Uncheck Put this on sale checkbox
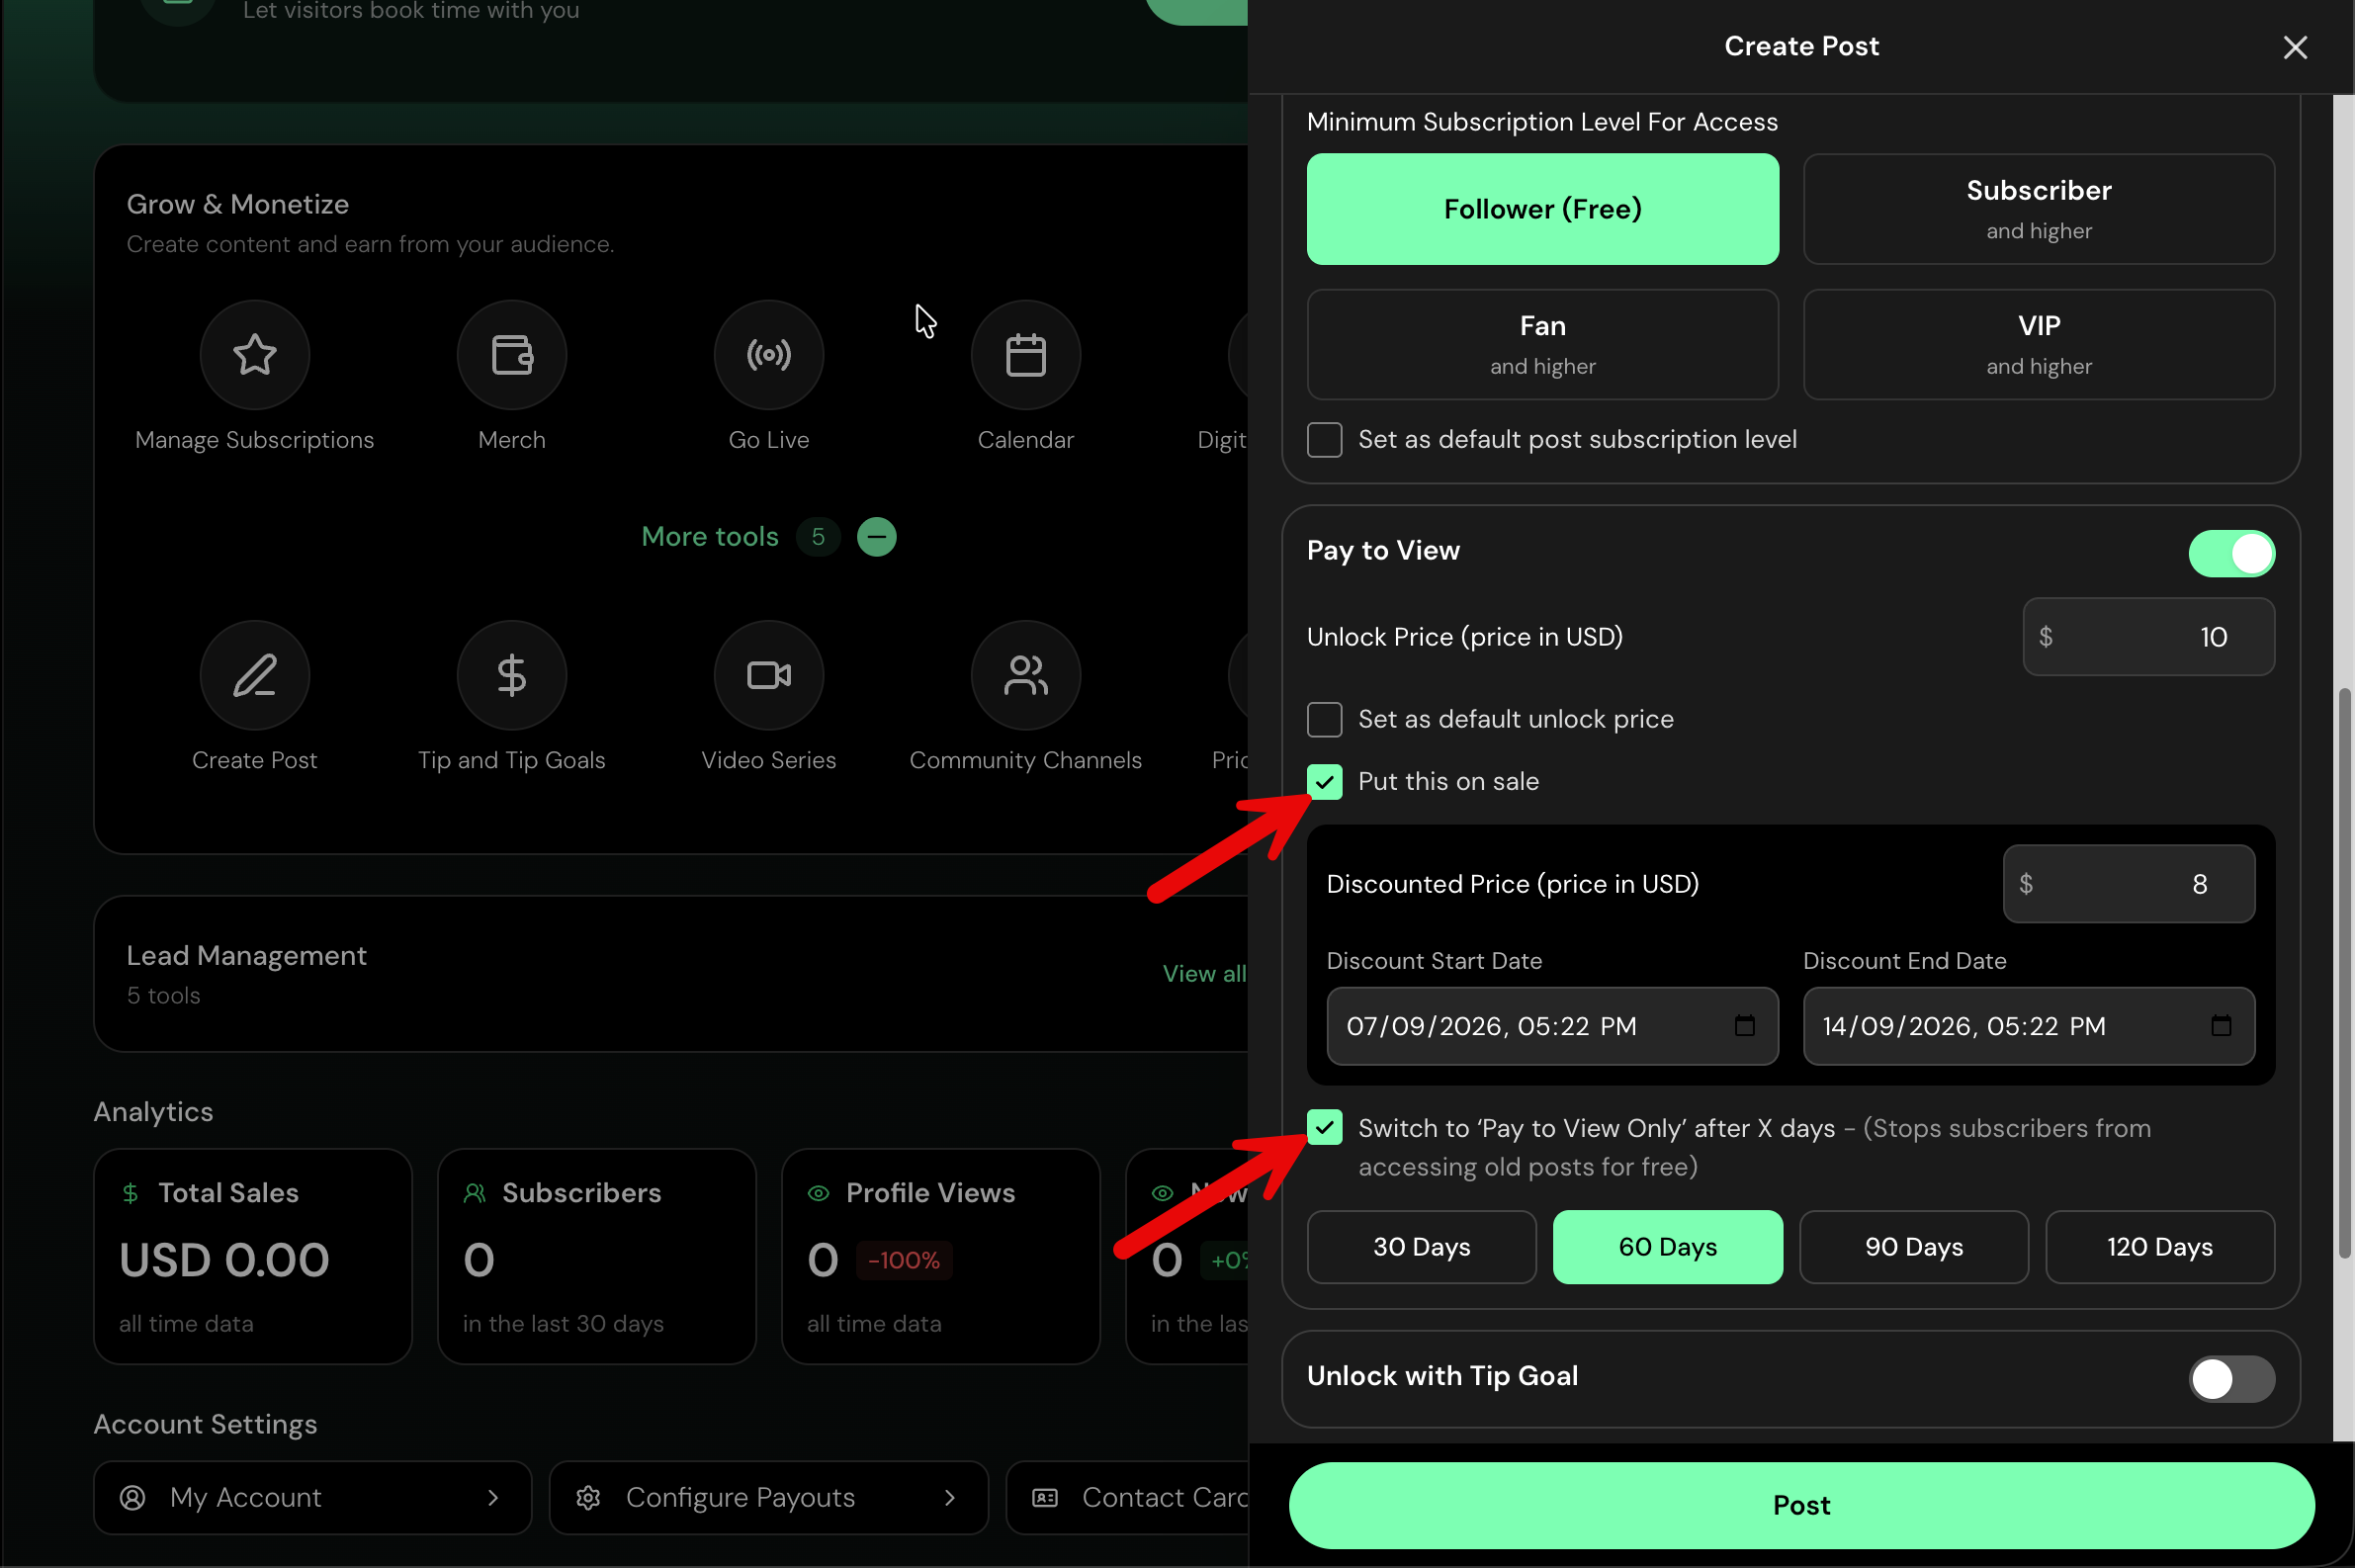This screenshot has height=1568, width=2355. (x=1324, y=781)
